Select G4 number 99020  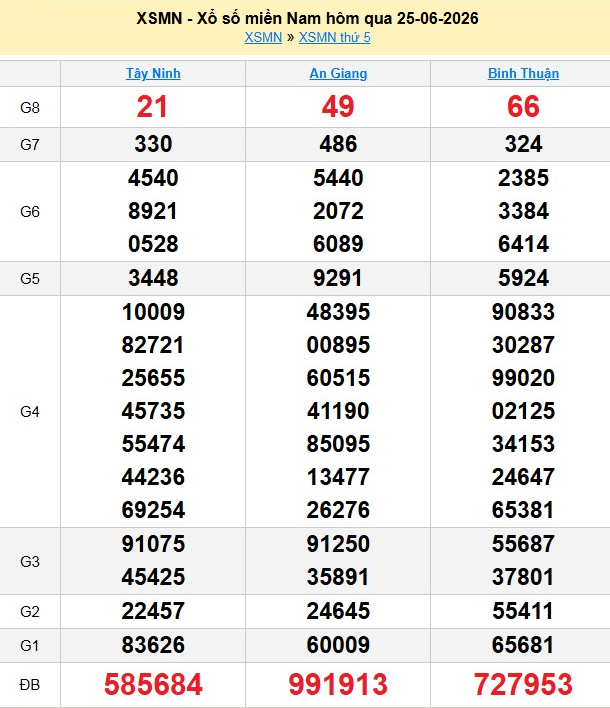coord(523,378)
